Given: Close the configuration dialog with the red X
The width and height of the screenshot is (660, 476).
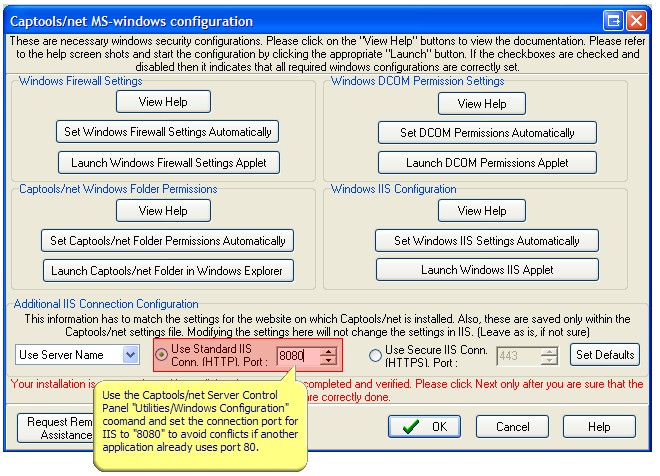Looking at the screenshot, I should [636, 20].
